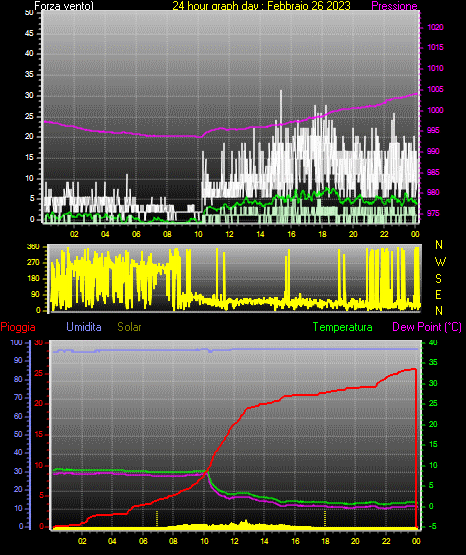Click the E compass direction label

tap(438, 294)
